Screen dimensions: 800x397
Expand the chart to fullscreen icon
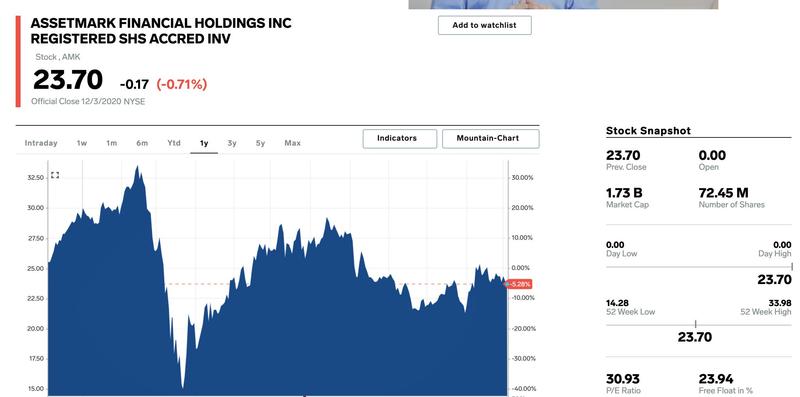55,175
